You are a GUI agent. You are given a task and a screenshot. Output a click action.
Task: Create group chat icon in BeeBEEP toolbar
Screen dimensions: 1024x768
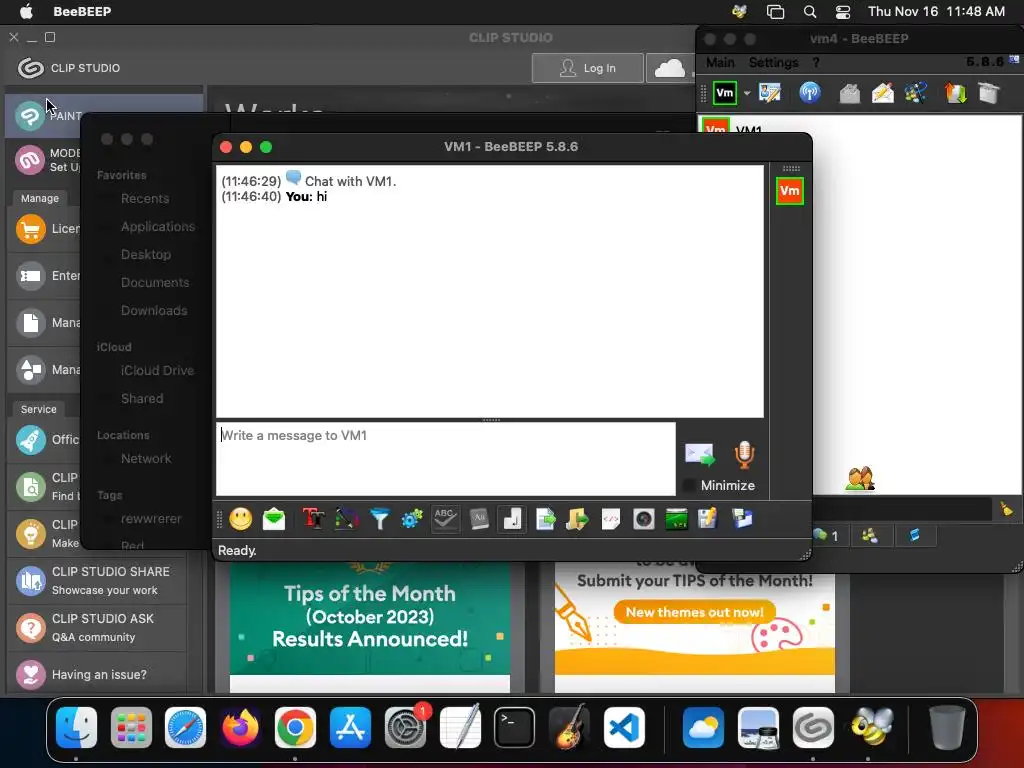click(x=916, y=93)
